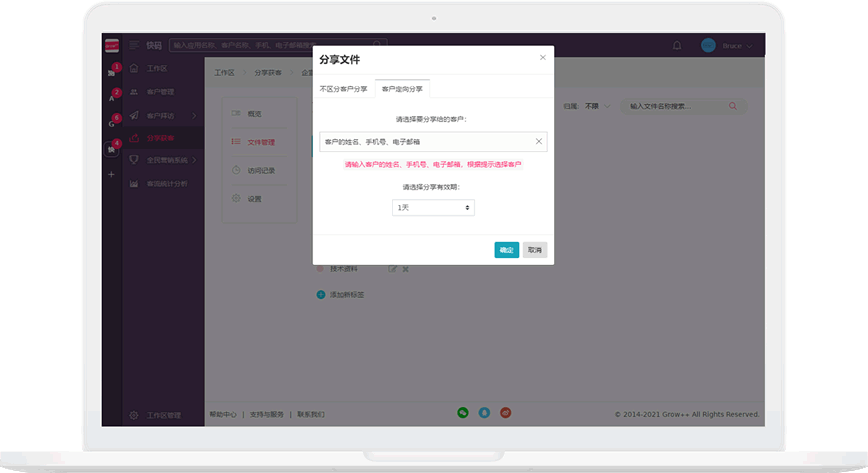
Task: Click the 确定 confirm button
Action: pos(506,250)
